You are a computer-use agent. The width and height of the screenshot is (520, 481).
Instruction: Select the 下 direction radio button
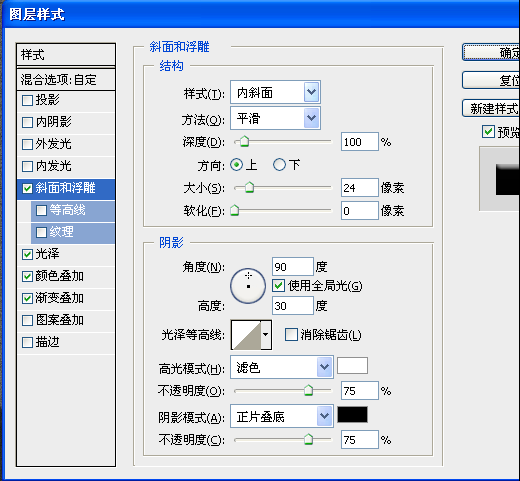click(x=279, y=165)
